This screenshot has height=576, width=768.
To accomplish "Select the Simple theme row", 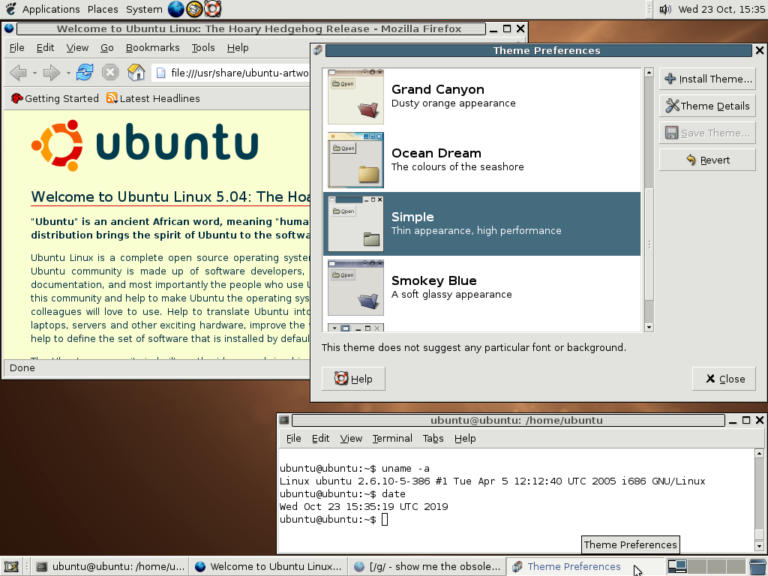I will (x=481, y=224).
